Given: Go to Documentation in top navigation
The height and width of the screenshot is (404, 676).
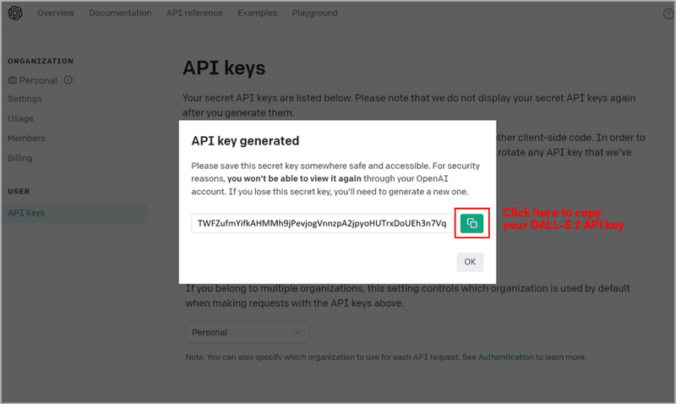Looking at the screenshot, I should click(120, 13).
